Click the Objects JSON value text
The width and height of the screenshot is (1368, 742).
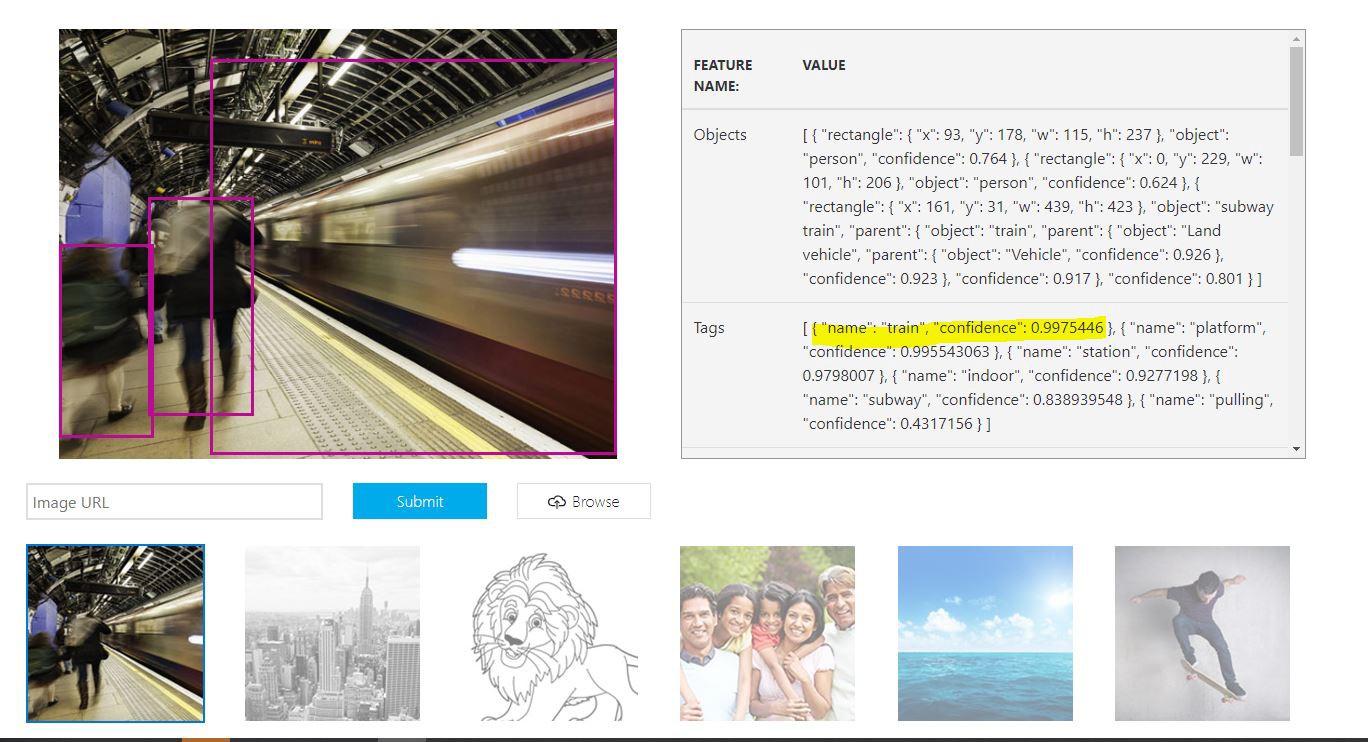[1038, 206]
